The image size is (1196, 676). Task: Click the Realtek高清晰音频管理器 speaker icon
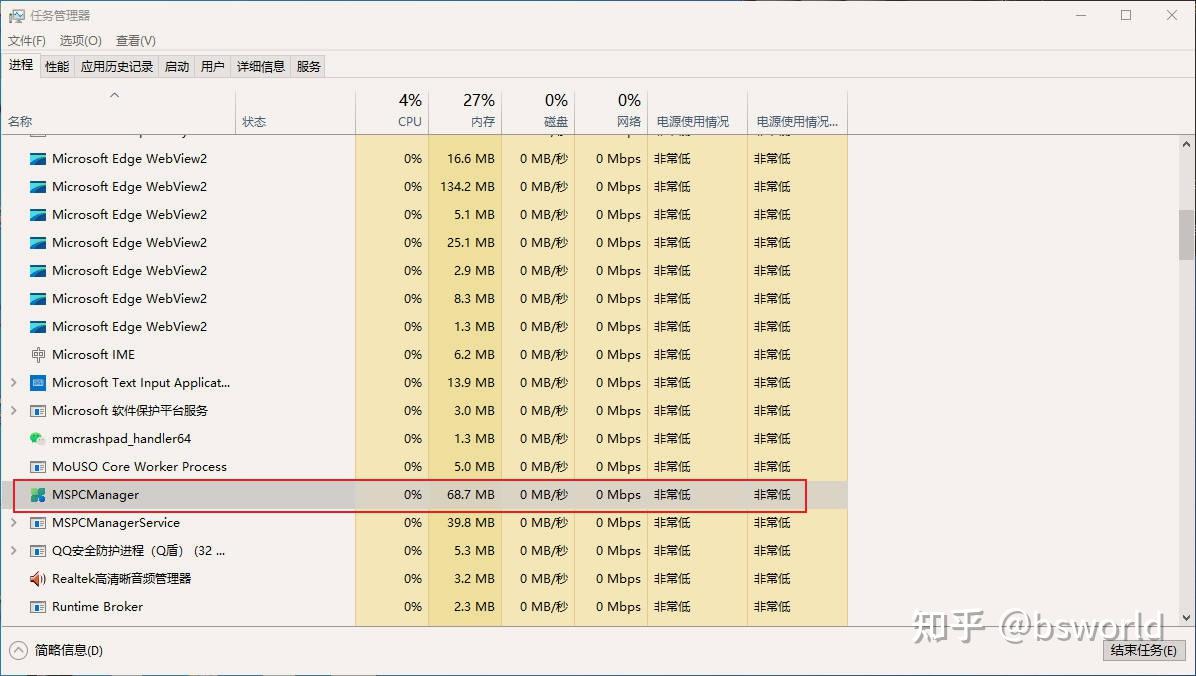point(37,578)
